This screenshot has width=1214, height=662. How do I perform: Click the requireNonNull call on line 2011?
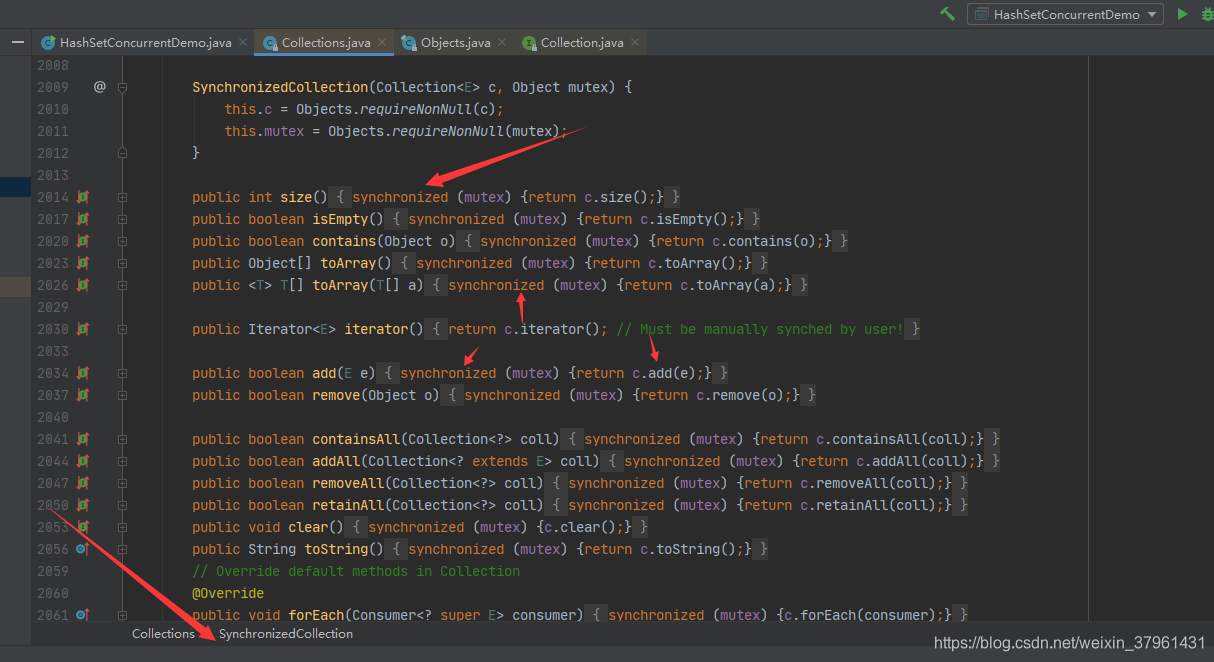[x=448, y=131]
